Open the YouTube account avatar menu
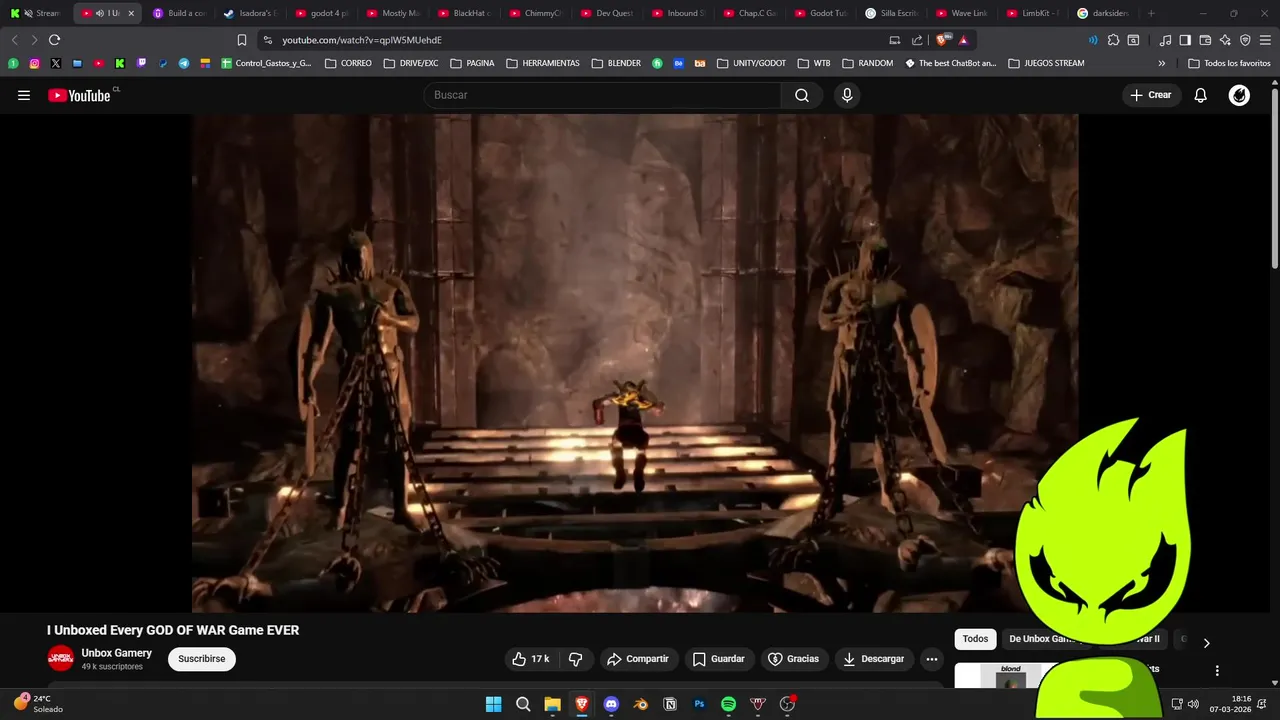Viewport: 1280px width, 720px height. [x=1239, y=95]
